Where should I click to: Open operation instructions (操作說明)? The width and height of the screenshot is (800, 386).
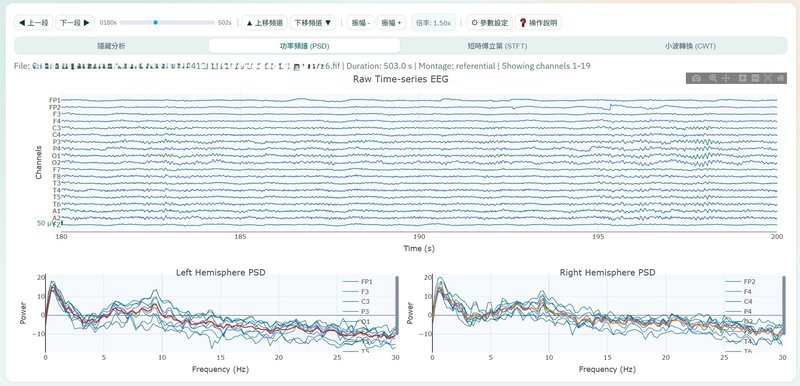pyautogui.click(x=538, y=22)
